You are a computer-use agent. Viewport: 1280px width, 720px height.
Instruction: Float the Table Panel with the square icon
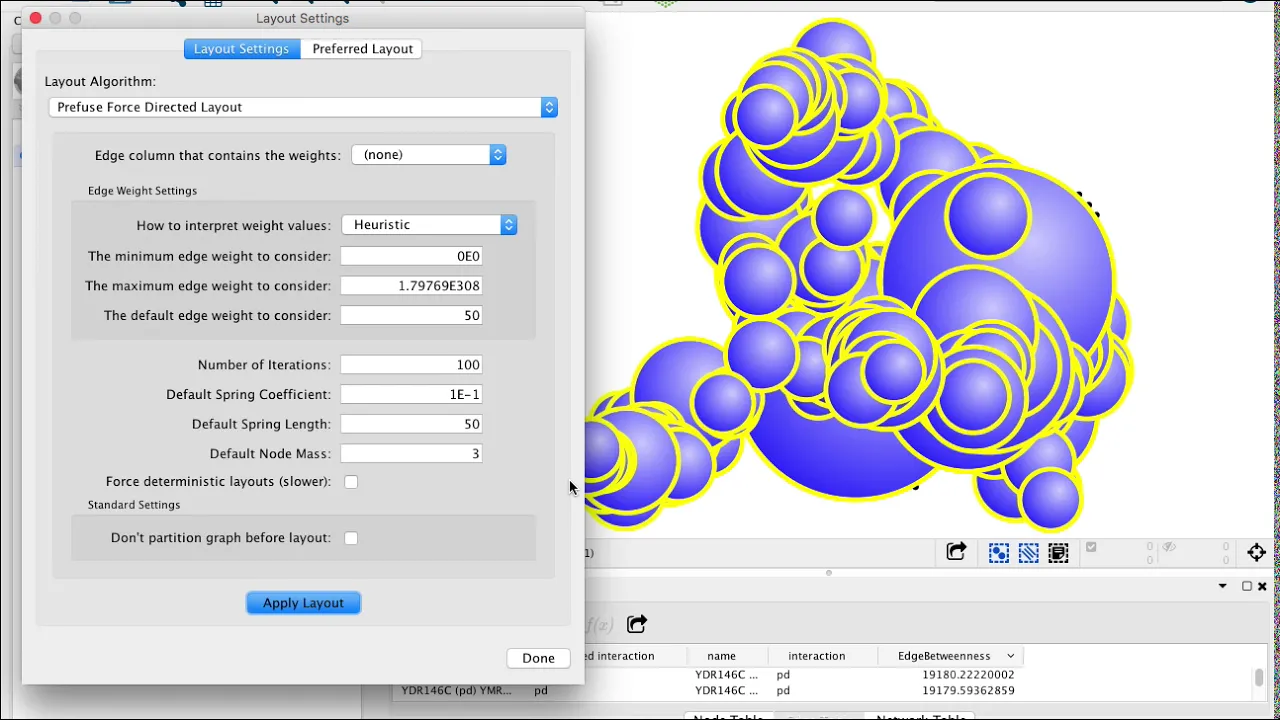click(1247, 586)
